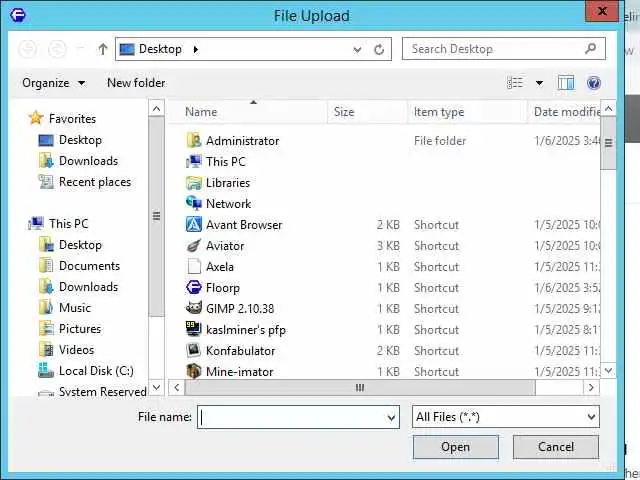Image resolution: width=640 pixels, height=480 pixels.
Task: Select the This PC icon in file list
Action: [194, 162]
